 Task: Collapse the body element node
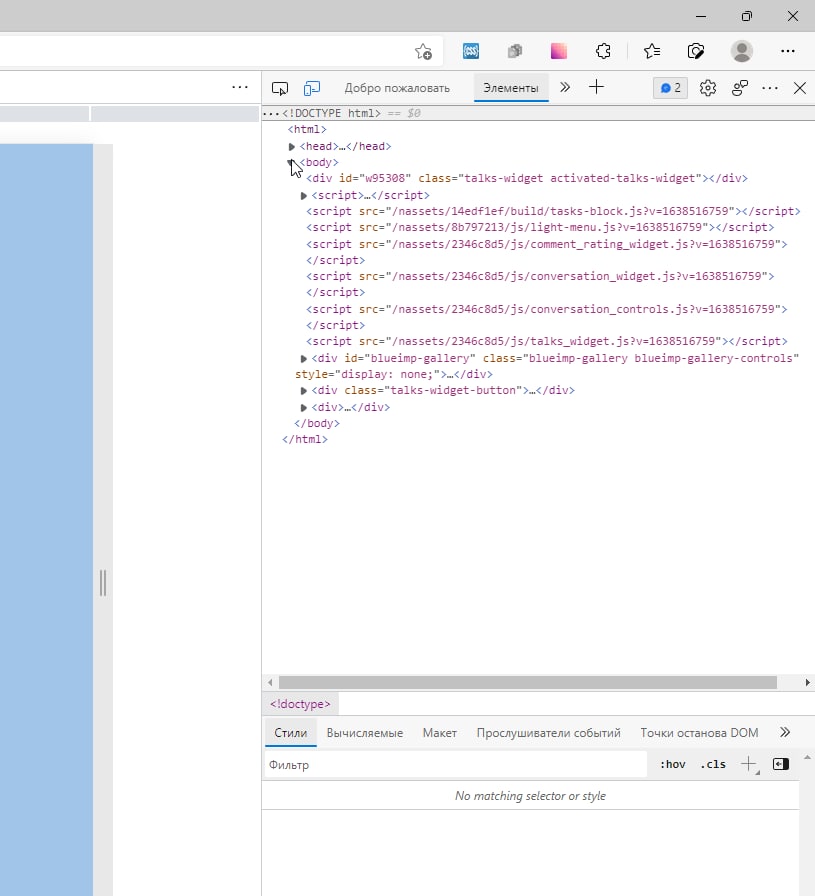pyautogui.click(x=291, y=163)
